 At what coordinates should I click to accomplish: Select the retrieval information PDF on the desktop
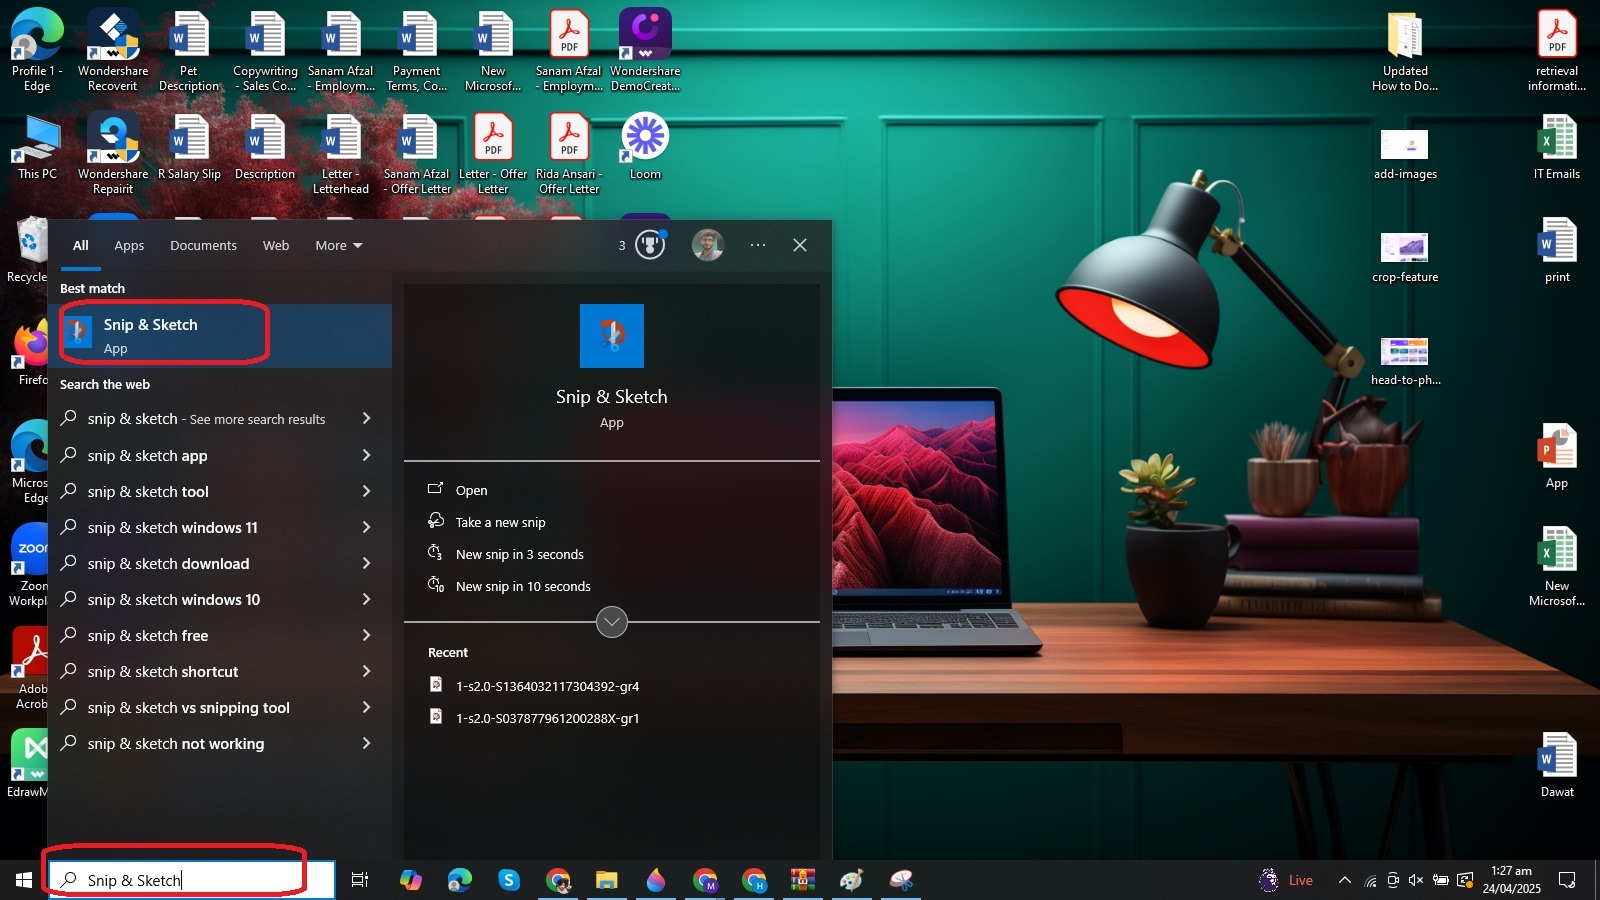click(1557, 50)
